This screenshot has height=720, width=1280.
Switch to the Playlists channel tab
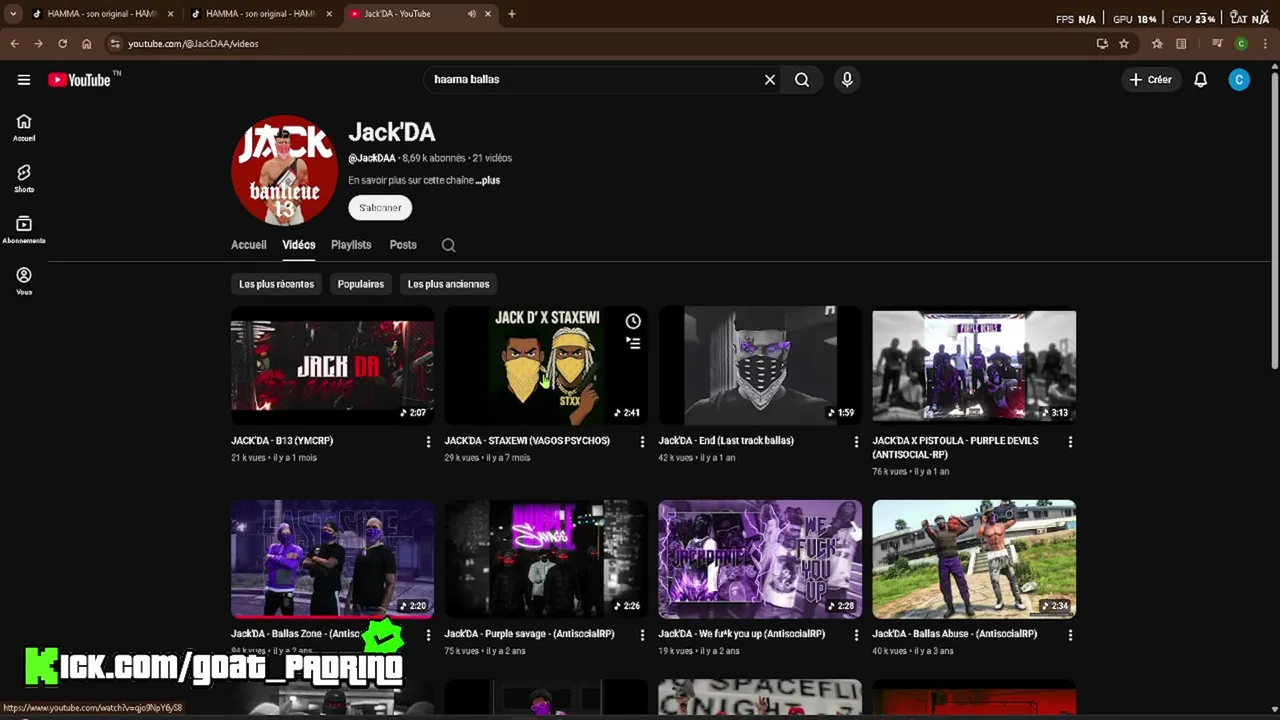pyautogui.click(x=351, y=245)
